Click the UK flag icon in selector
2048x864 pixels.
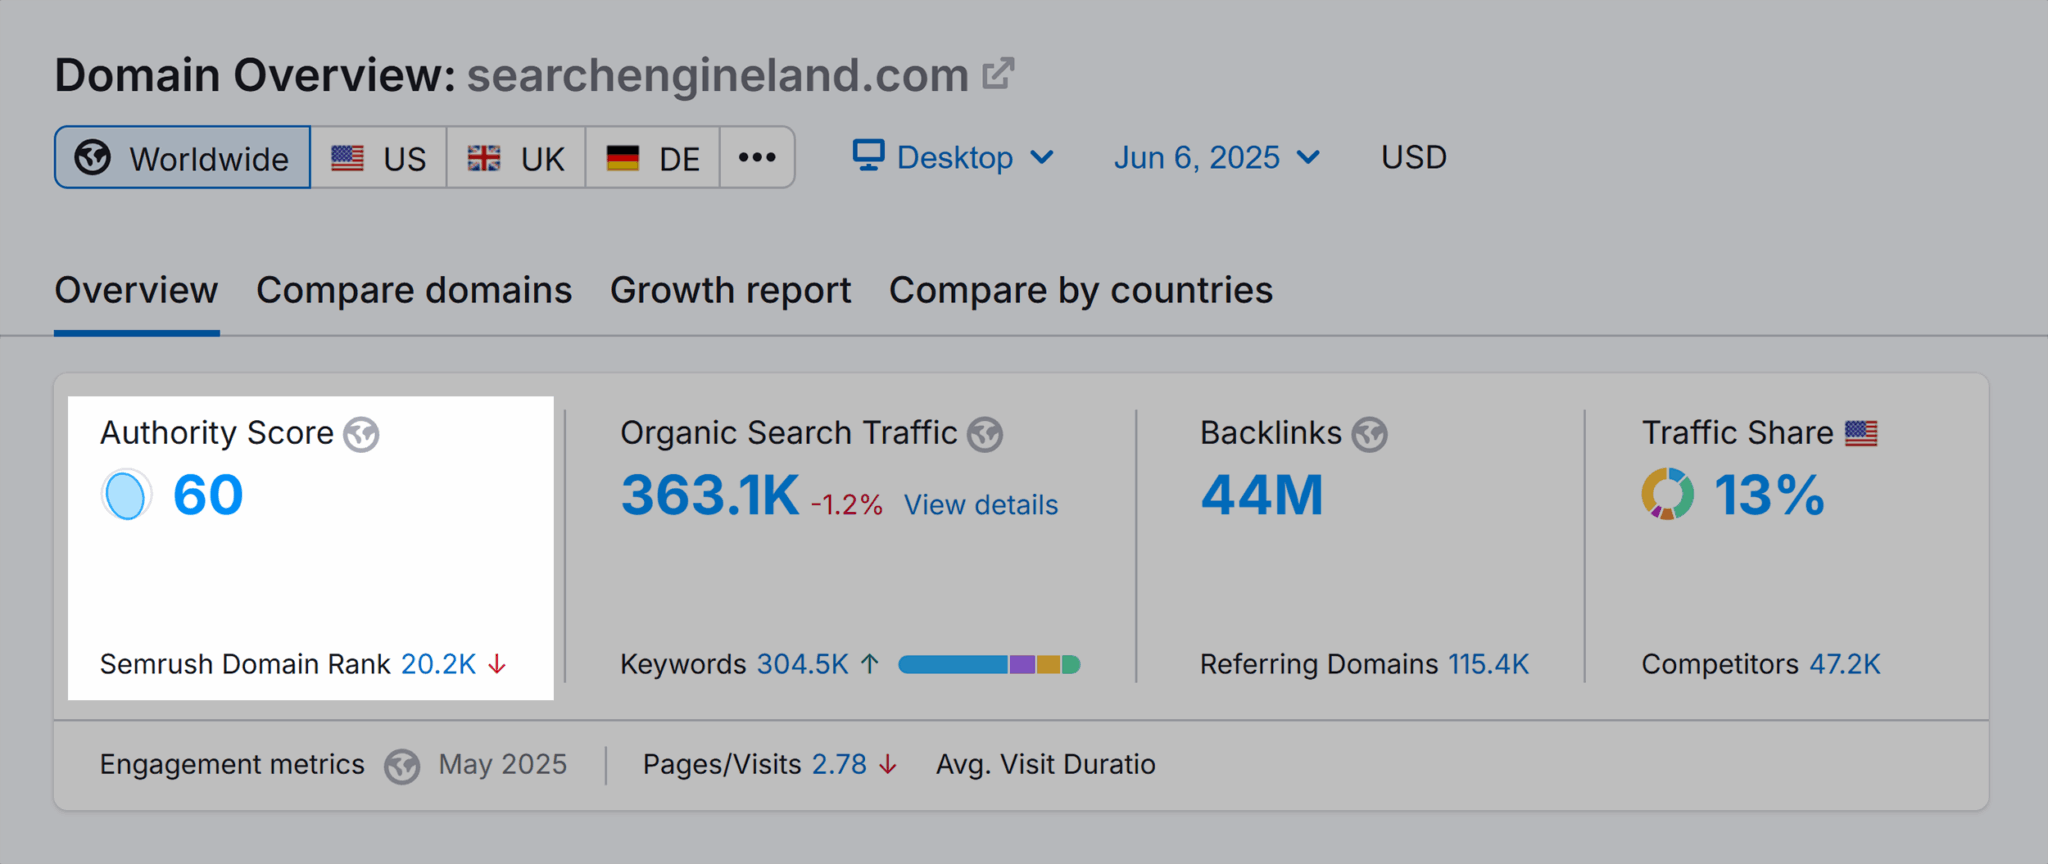pyautogui.click(x=484, y=158)
